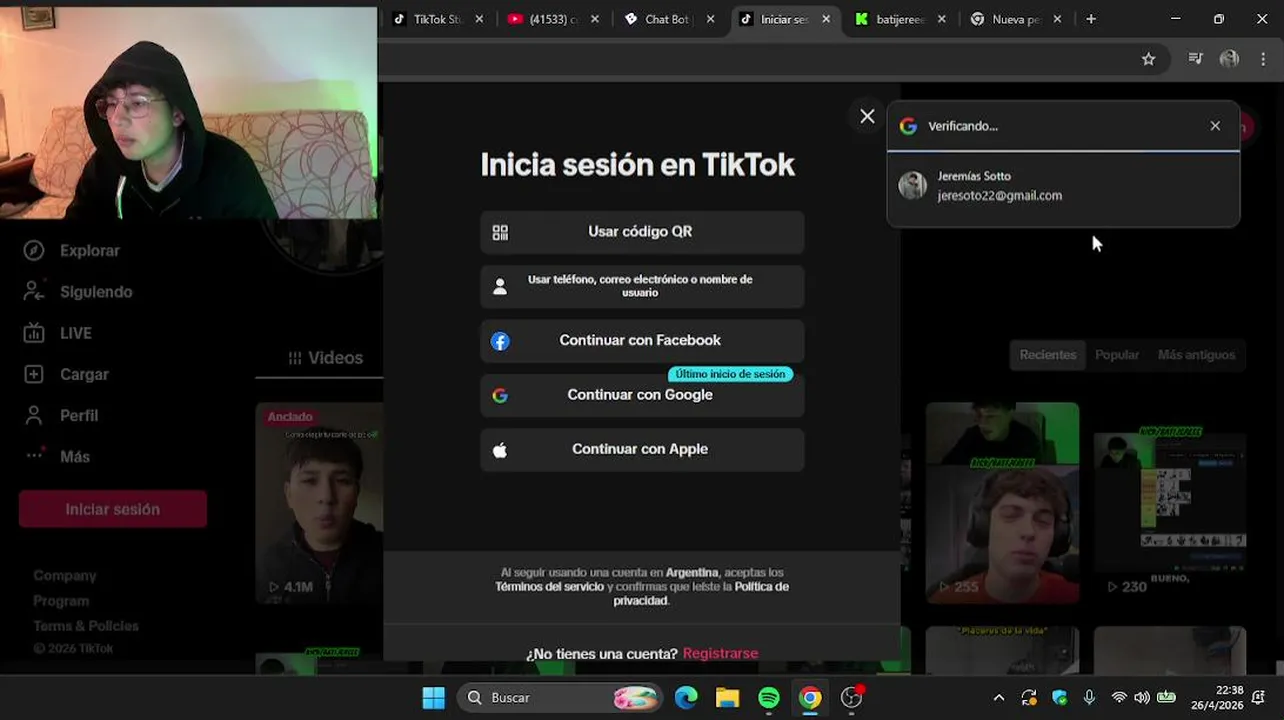The width and height of the screenshot is (1284, 720).
Task: Click the QR code icon
Action: pyautogui.click(x=500, y=232)
